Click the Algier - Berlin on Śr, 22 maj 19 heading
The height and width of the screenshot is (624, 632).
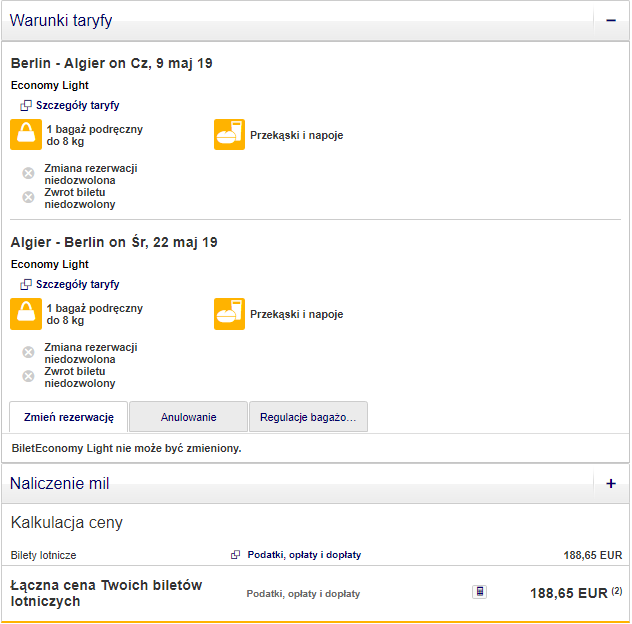click(114, 242)
